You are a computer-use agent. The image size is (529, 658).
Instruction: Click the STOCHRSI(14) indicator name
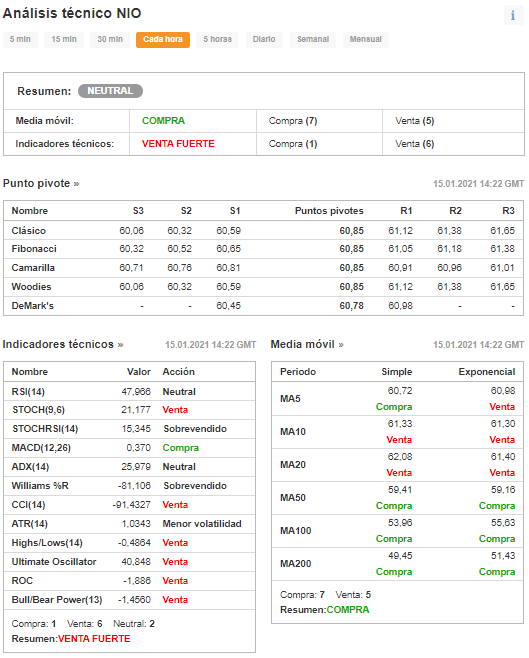click(45, 429)
